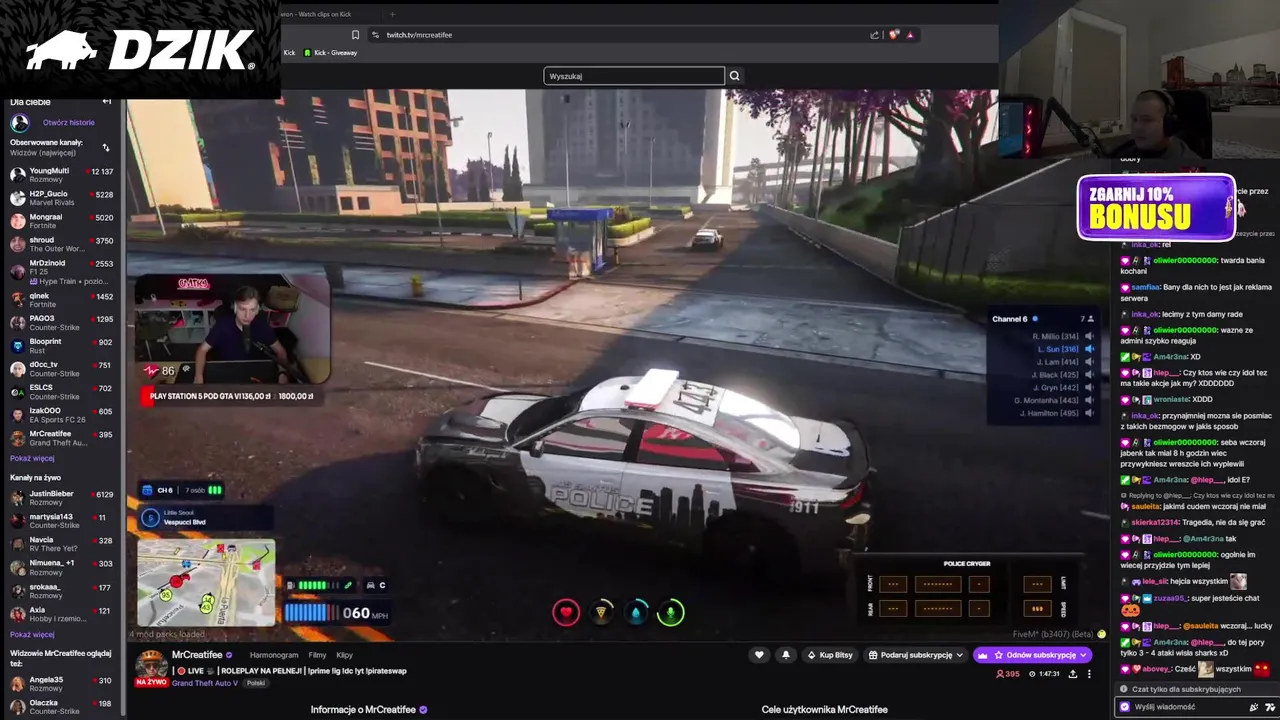Focus the Wyszukaj search field
The height and width of the screenshot is (720, 1280).
click(x=634, y=76)
